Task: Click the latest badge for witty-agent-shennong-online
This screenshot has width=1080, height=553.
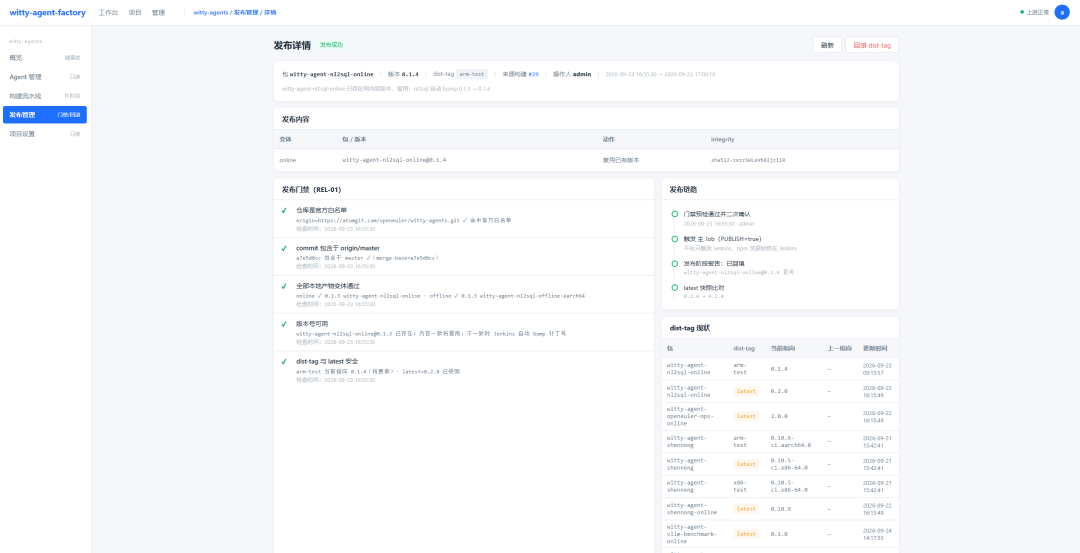Action: coord(746,509)
